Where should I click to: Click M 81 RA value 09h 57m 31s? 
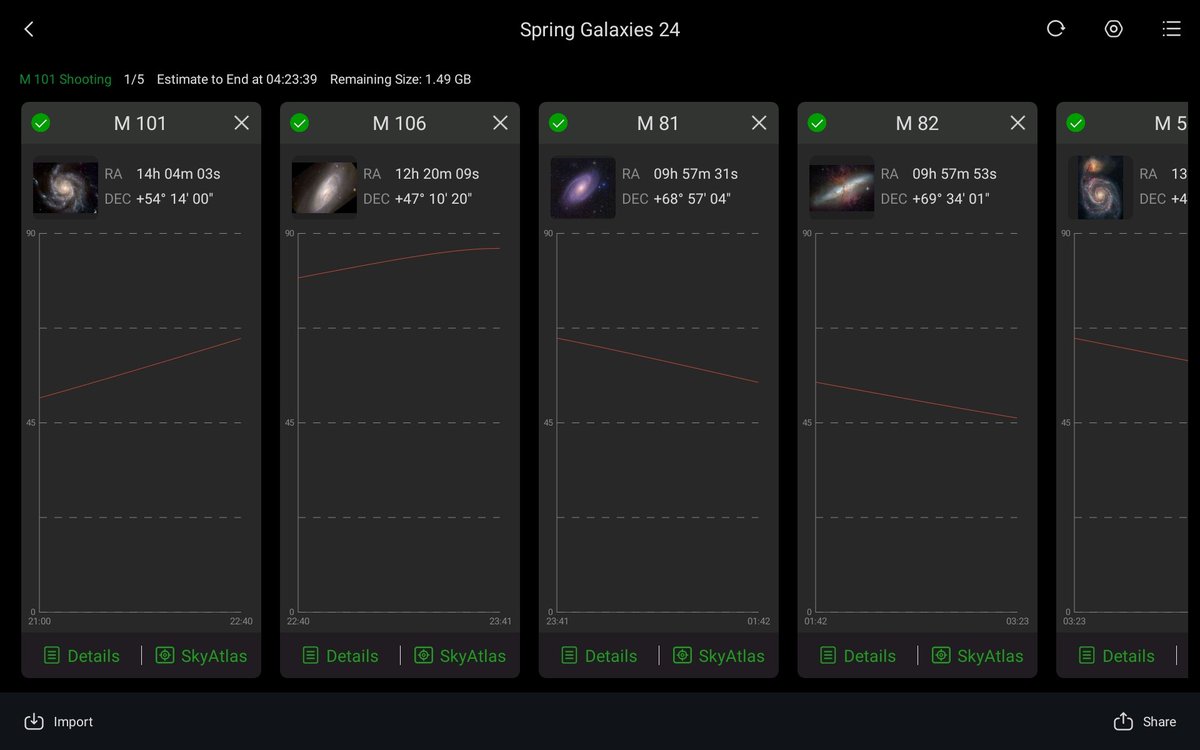click(696, 174)
